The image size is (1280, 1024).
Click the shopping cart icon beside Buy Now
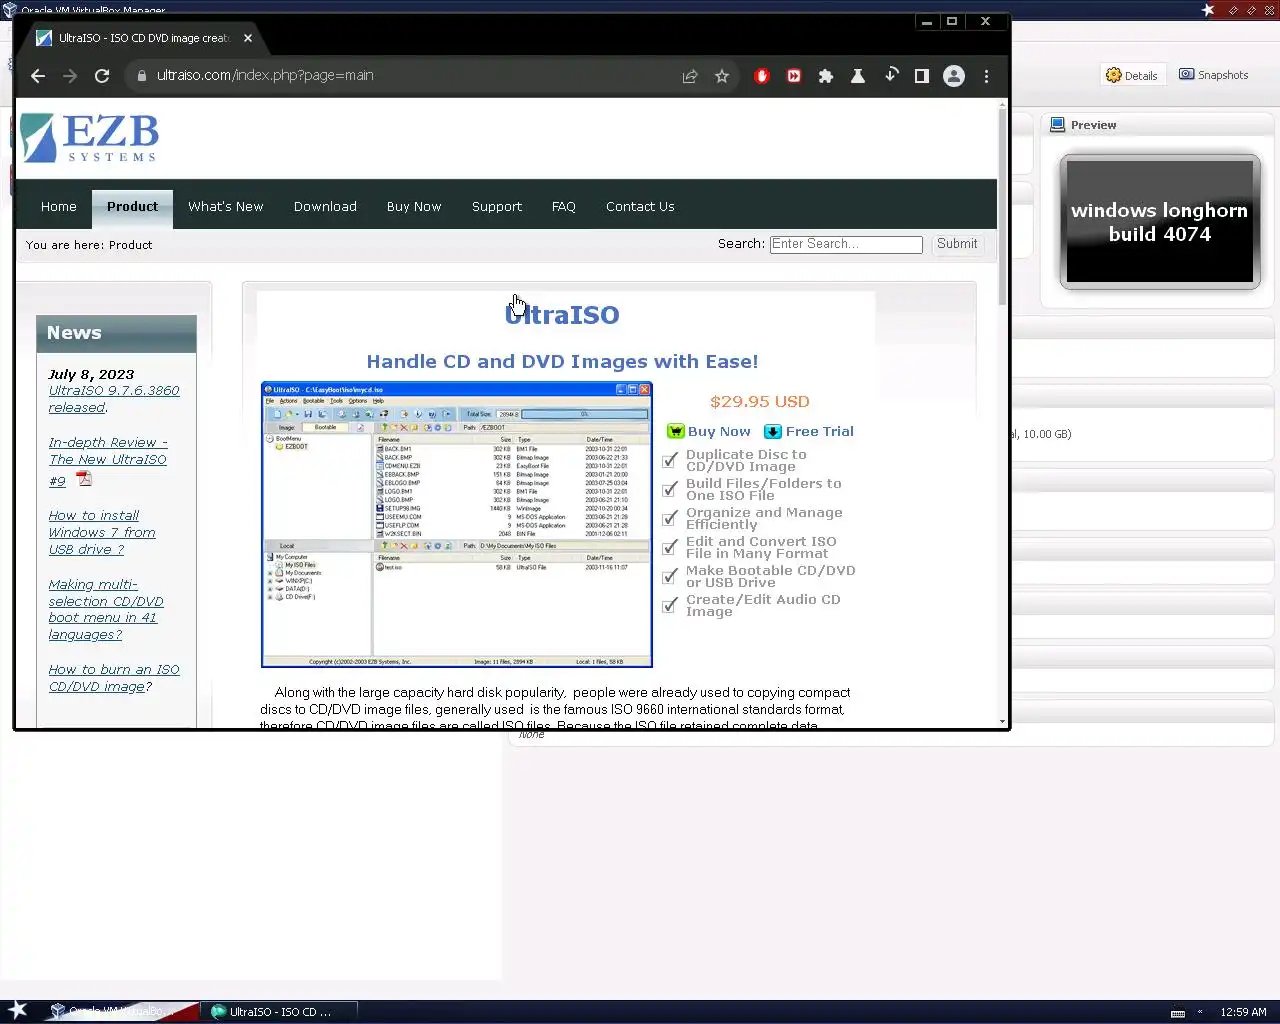[676, 432]
